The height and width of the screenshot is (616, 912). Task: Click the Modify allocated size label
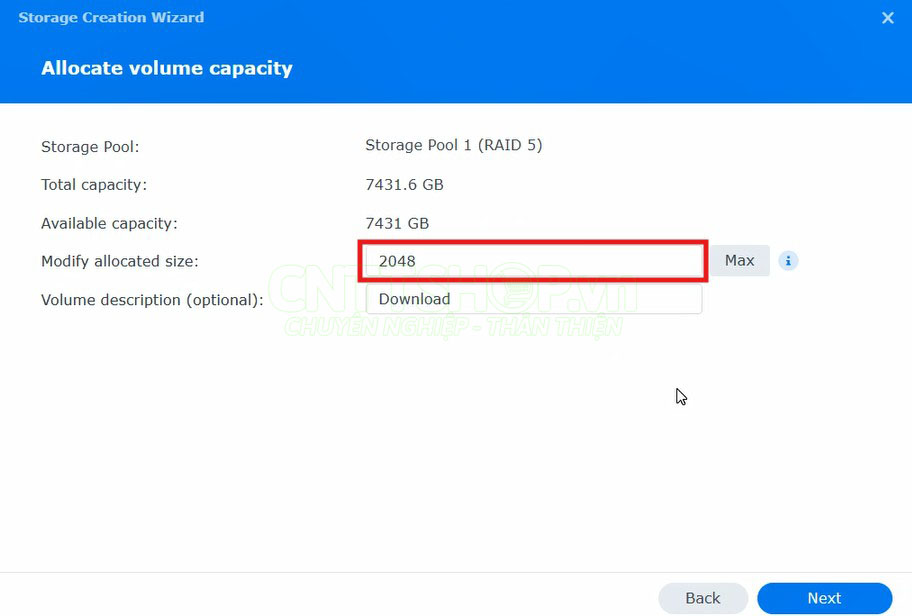[120, 261]
